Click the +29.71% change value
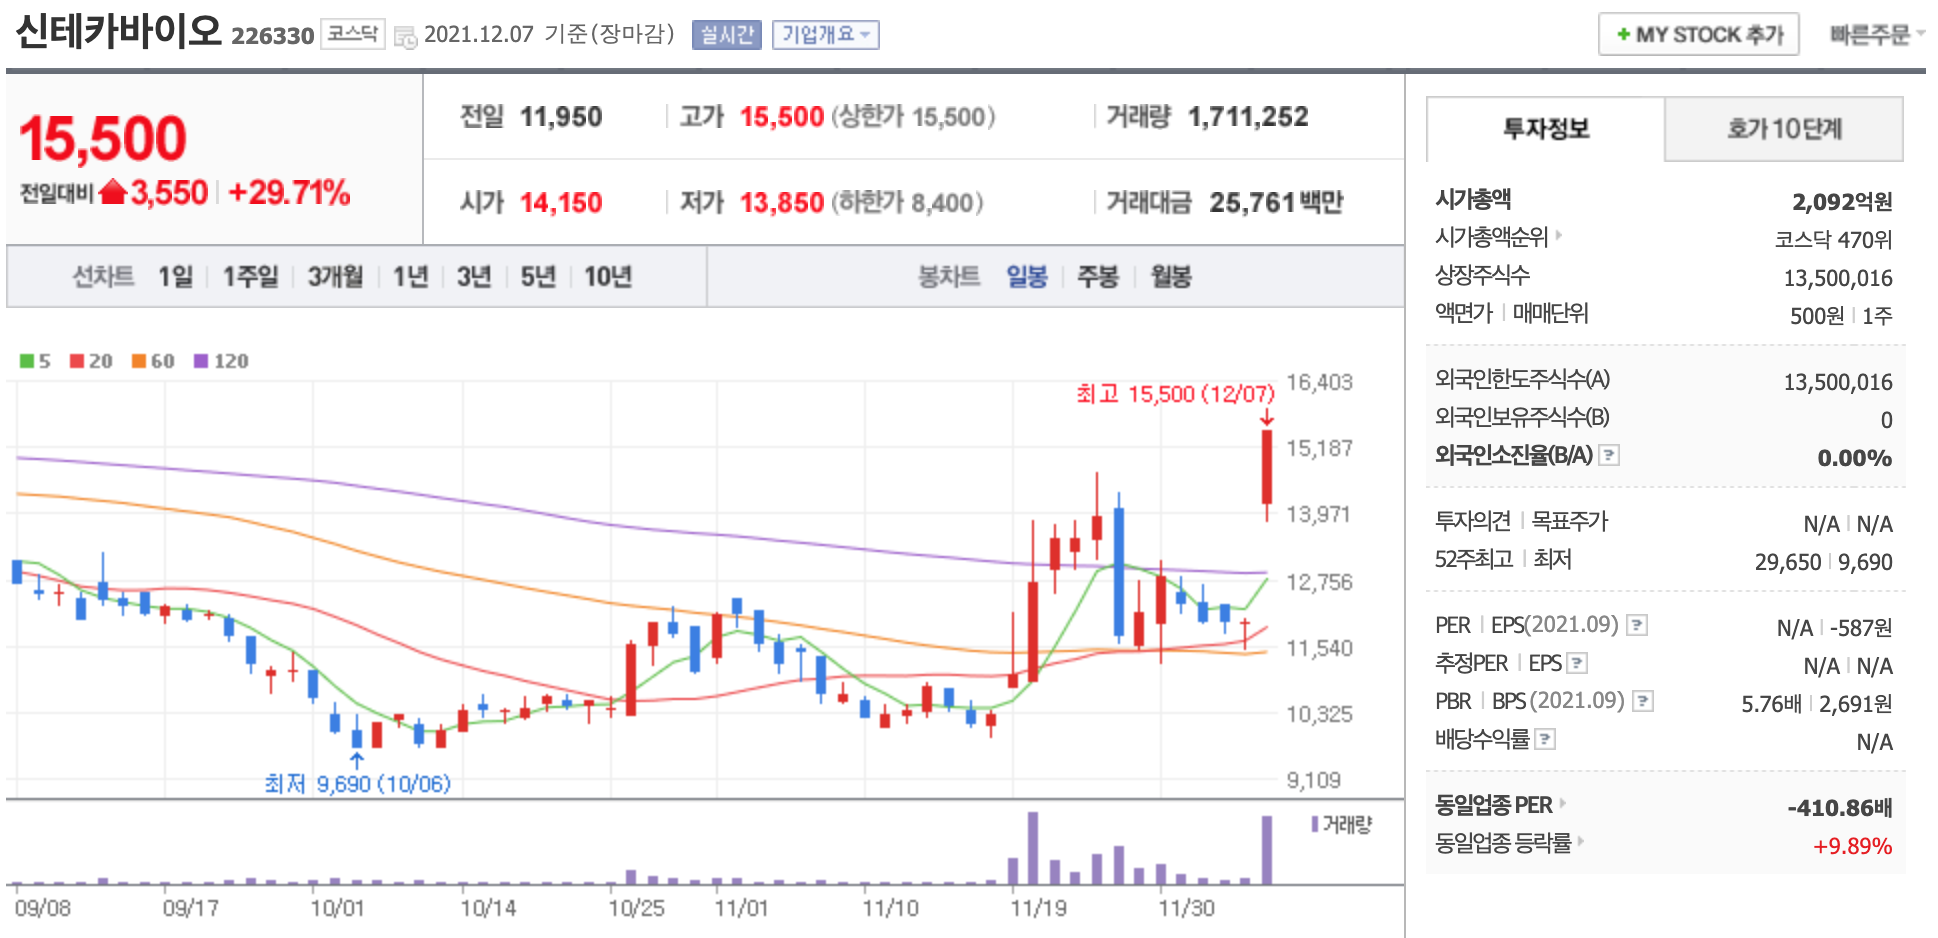 [289, 192]
